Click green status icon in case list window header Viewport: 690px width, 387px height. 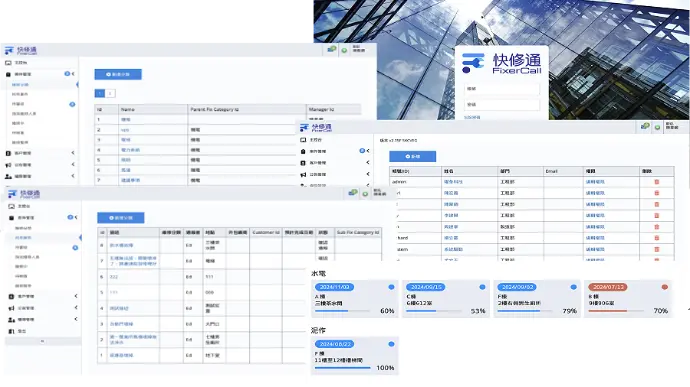coord(365,194)
